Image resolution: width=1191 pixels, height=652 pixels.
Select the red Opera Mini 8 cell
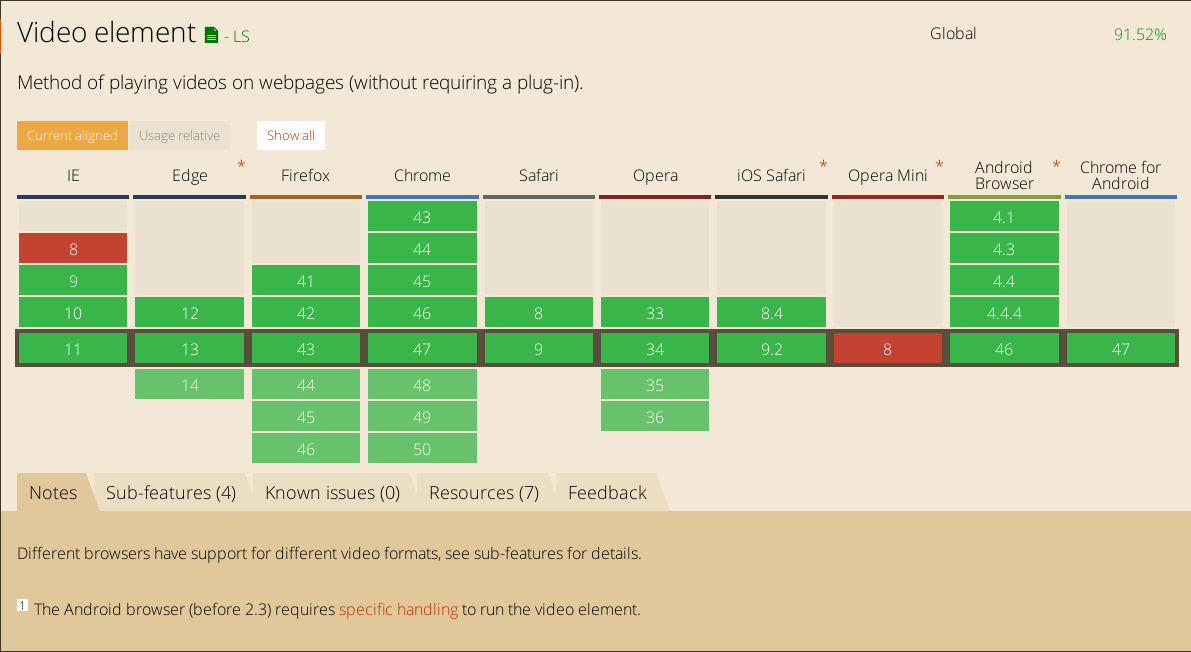pyautogui.click(x=887, y=349)
